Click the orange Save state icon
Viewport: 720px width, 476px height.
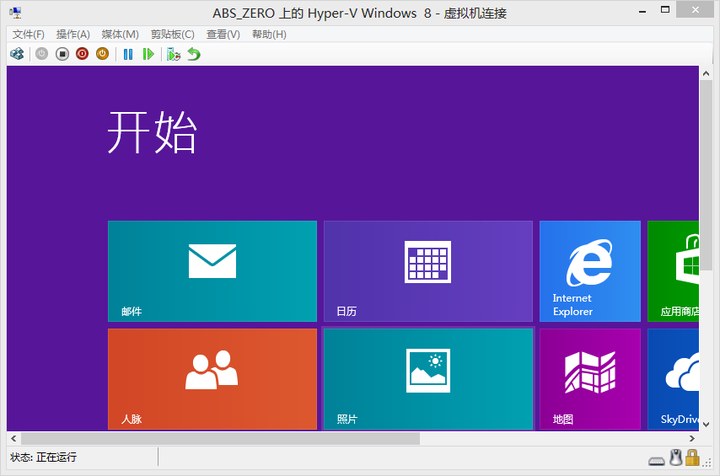point(102,54)
